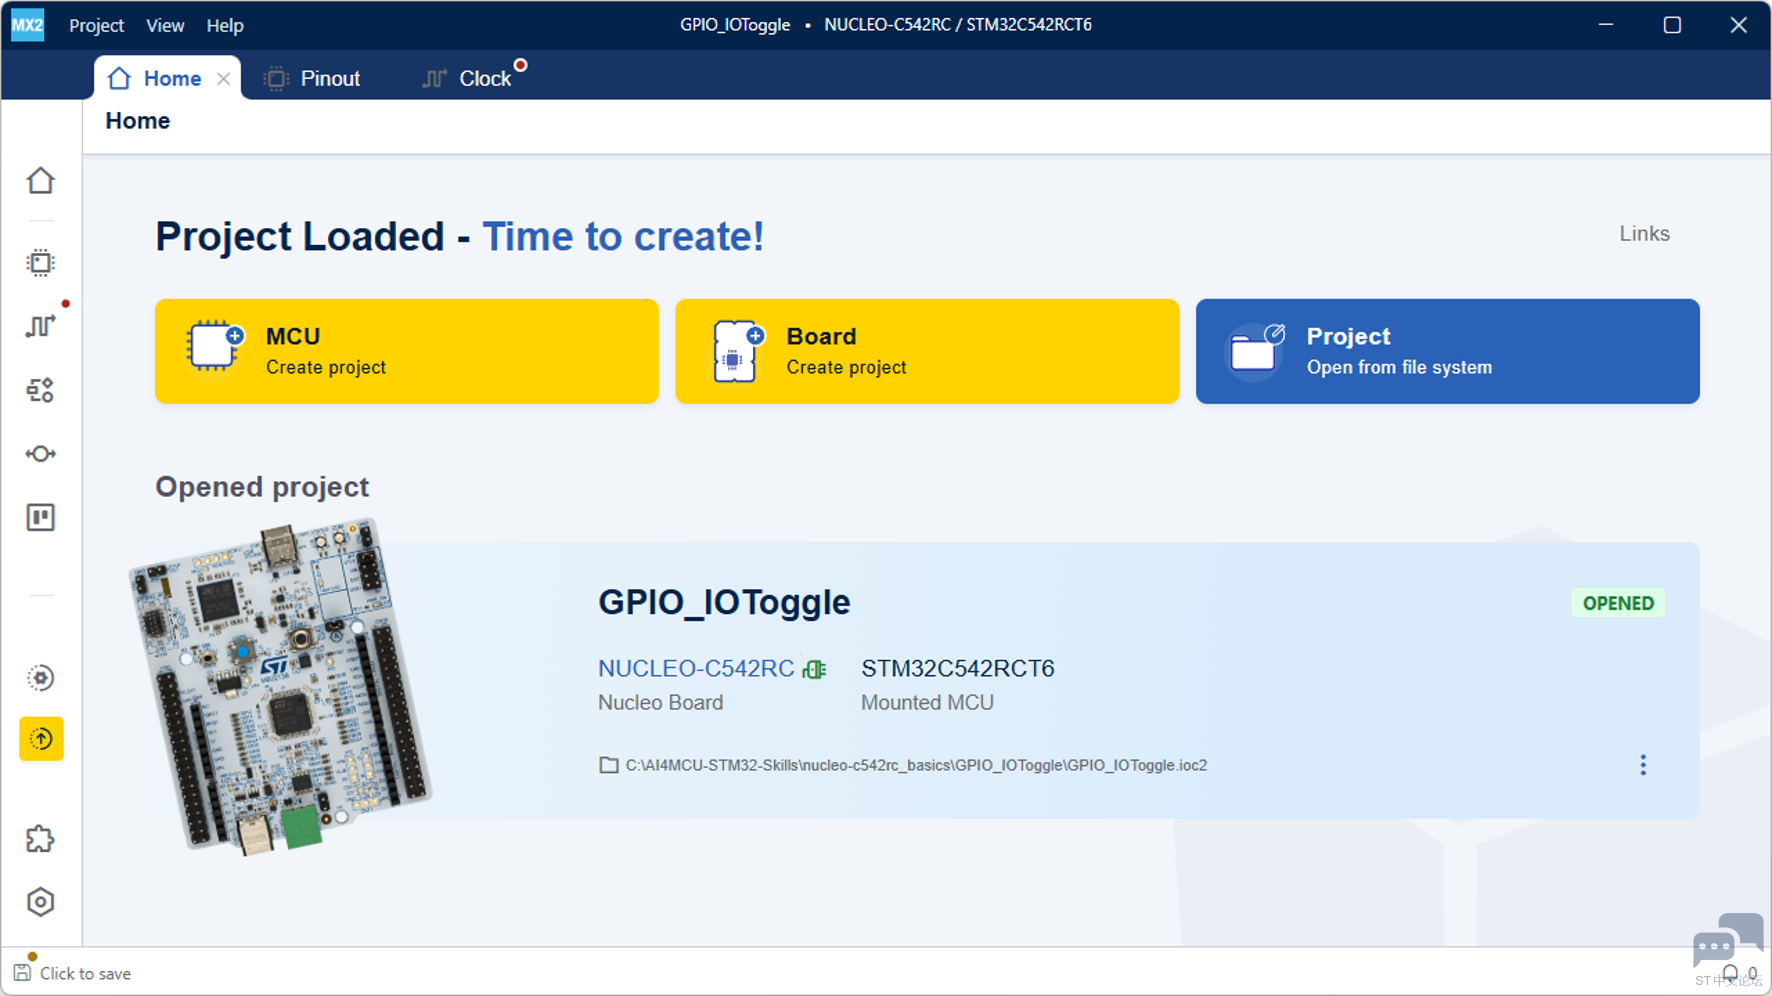Click the project settings gear-circle sidebar icon

pos(41,678)
